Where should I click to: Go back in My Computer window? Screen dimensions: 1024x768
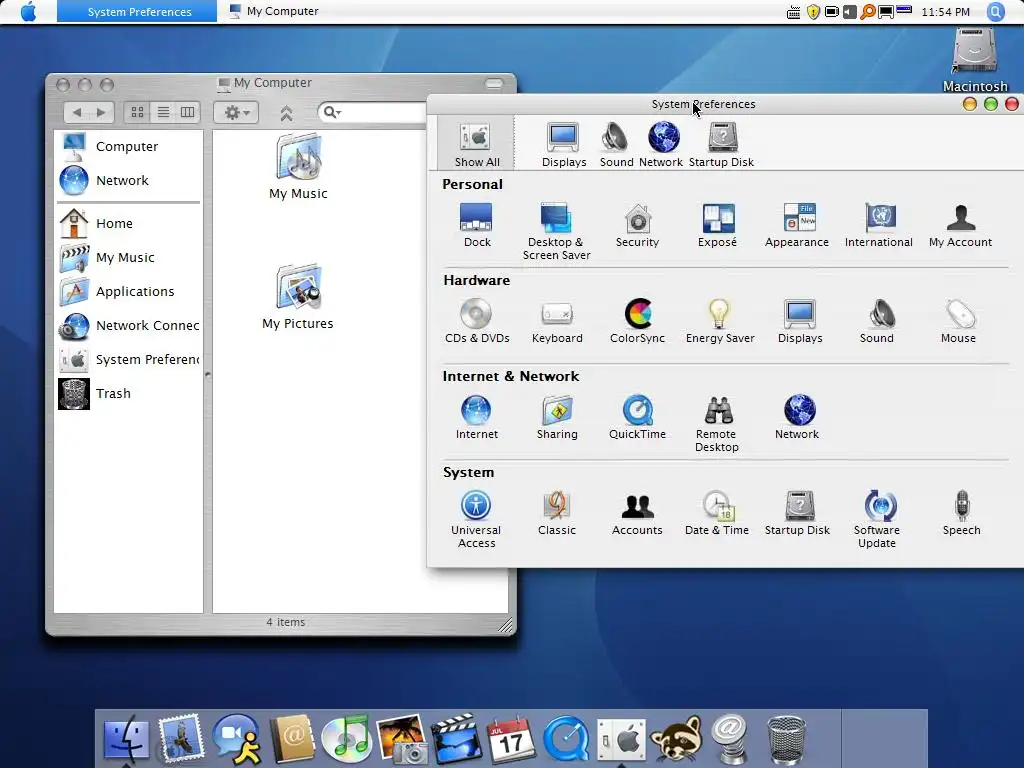pyautogui.click(x=76, y=112)
